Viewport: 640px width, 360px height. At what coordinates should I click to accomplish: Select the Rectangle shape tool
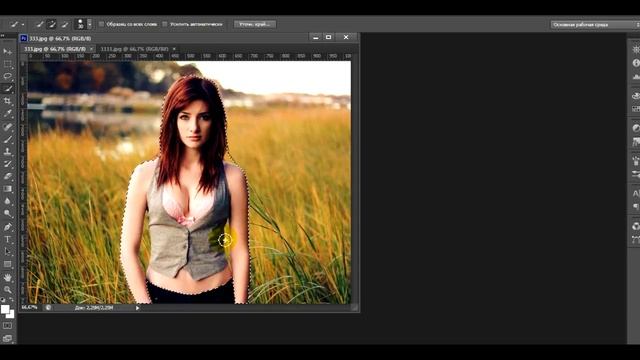pos(7,264)
